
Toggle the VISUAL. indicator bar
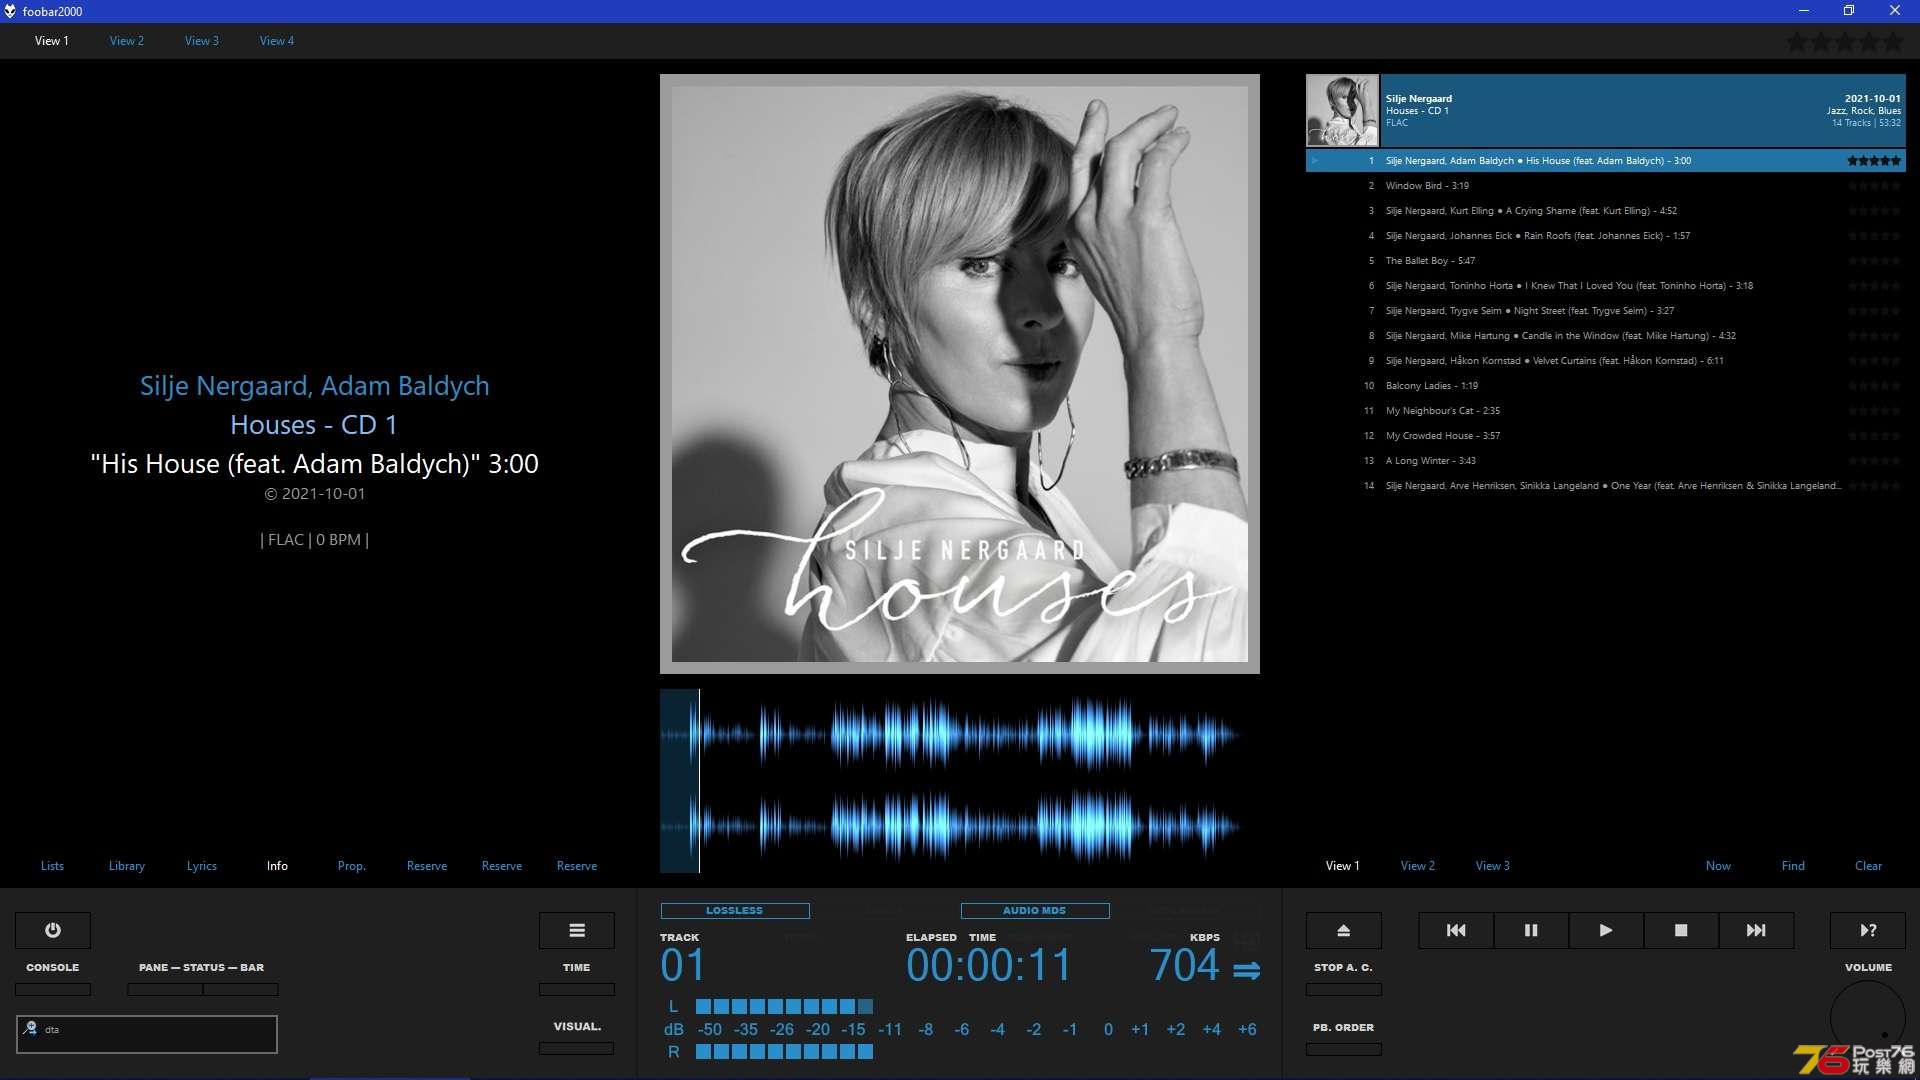click(577, 1049)
